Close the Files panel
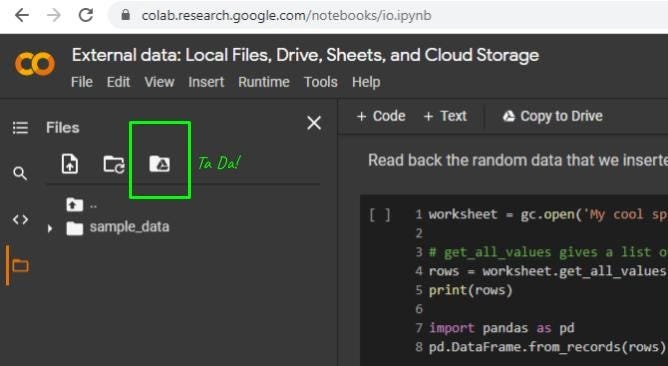 click(x=314, y=123)
